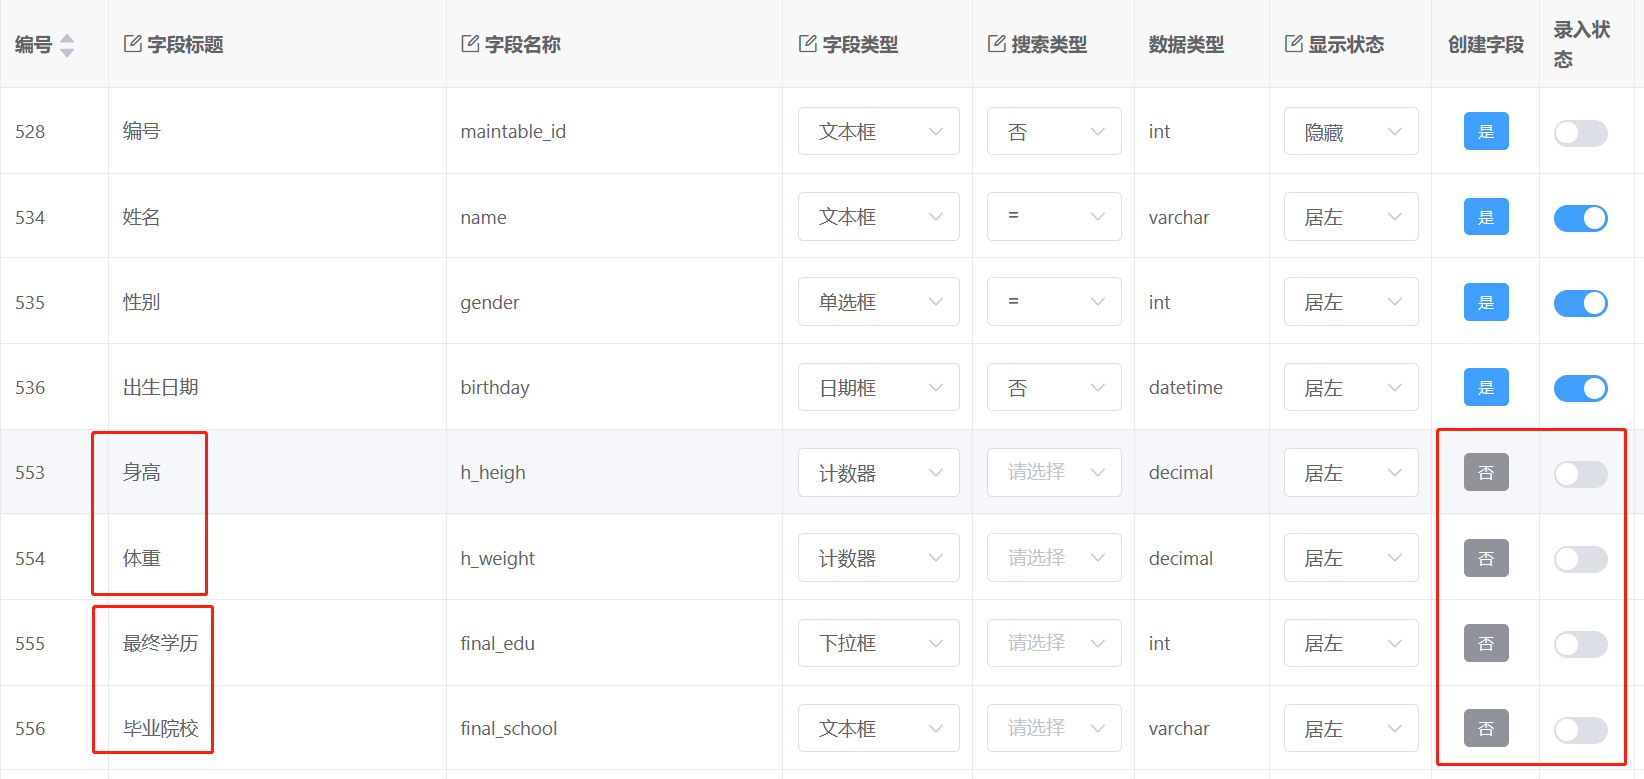Enable 录入状态 switch for final_edu row
This screenshot has width=1644, height=779.
[x=1580, y=644]
